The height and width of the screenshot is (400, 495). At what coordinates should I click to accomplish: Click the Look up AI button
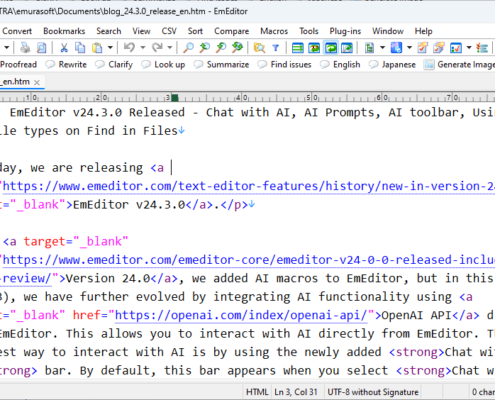(163, 64)
